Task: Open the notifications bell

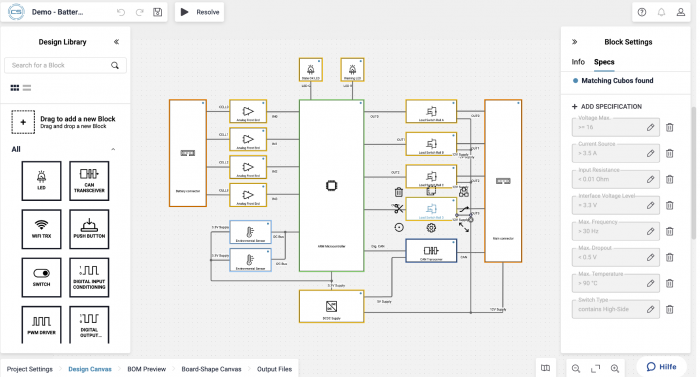Action: tap(661, 12)
